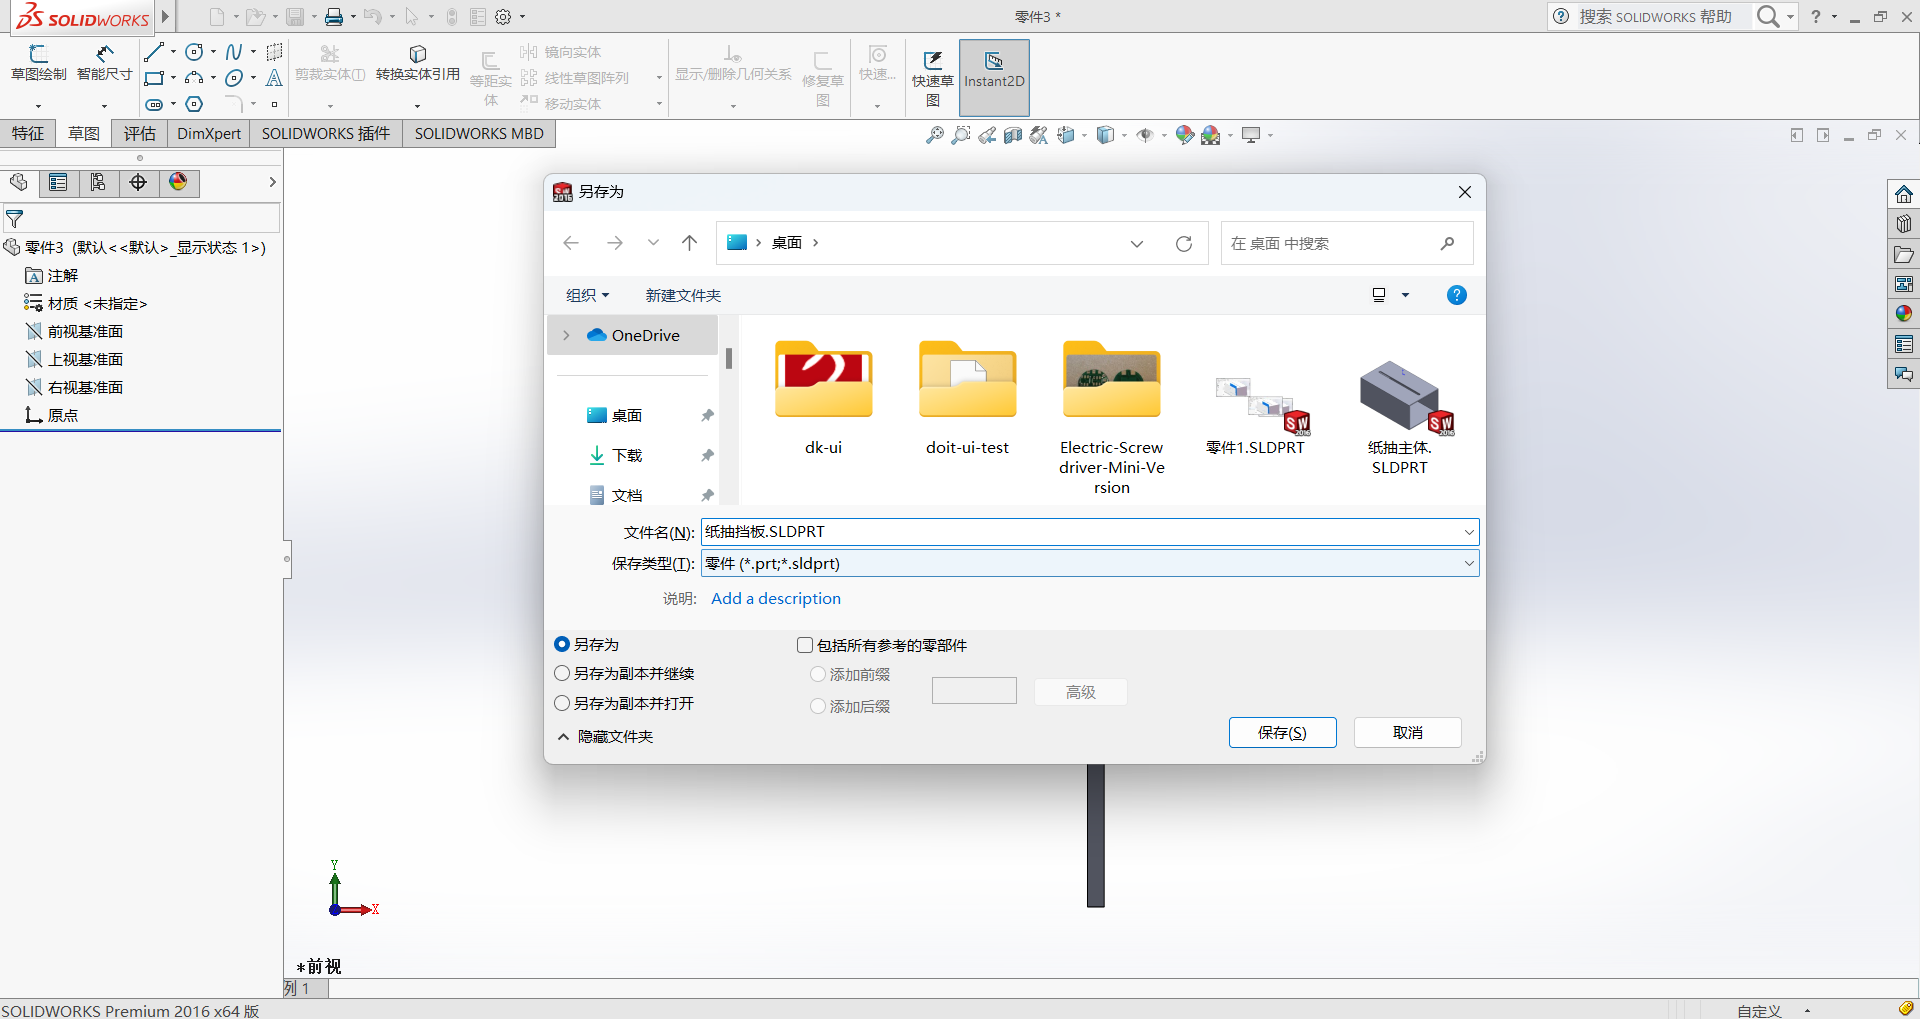Click the 保存(S) button
Viewport: 1920px width, 1019px height.
click(1282, 732)
